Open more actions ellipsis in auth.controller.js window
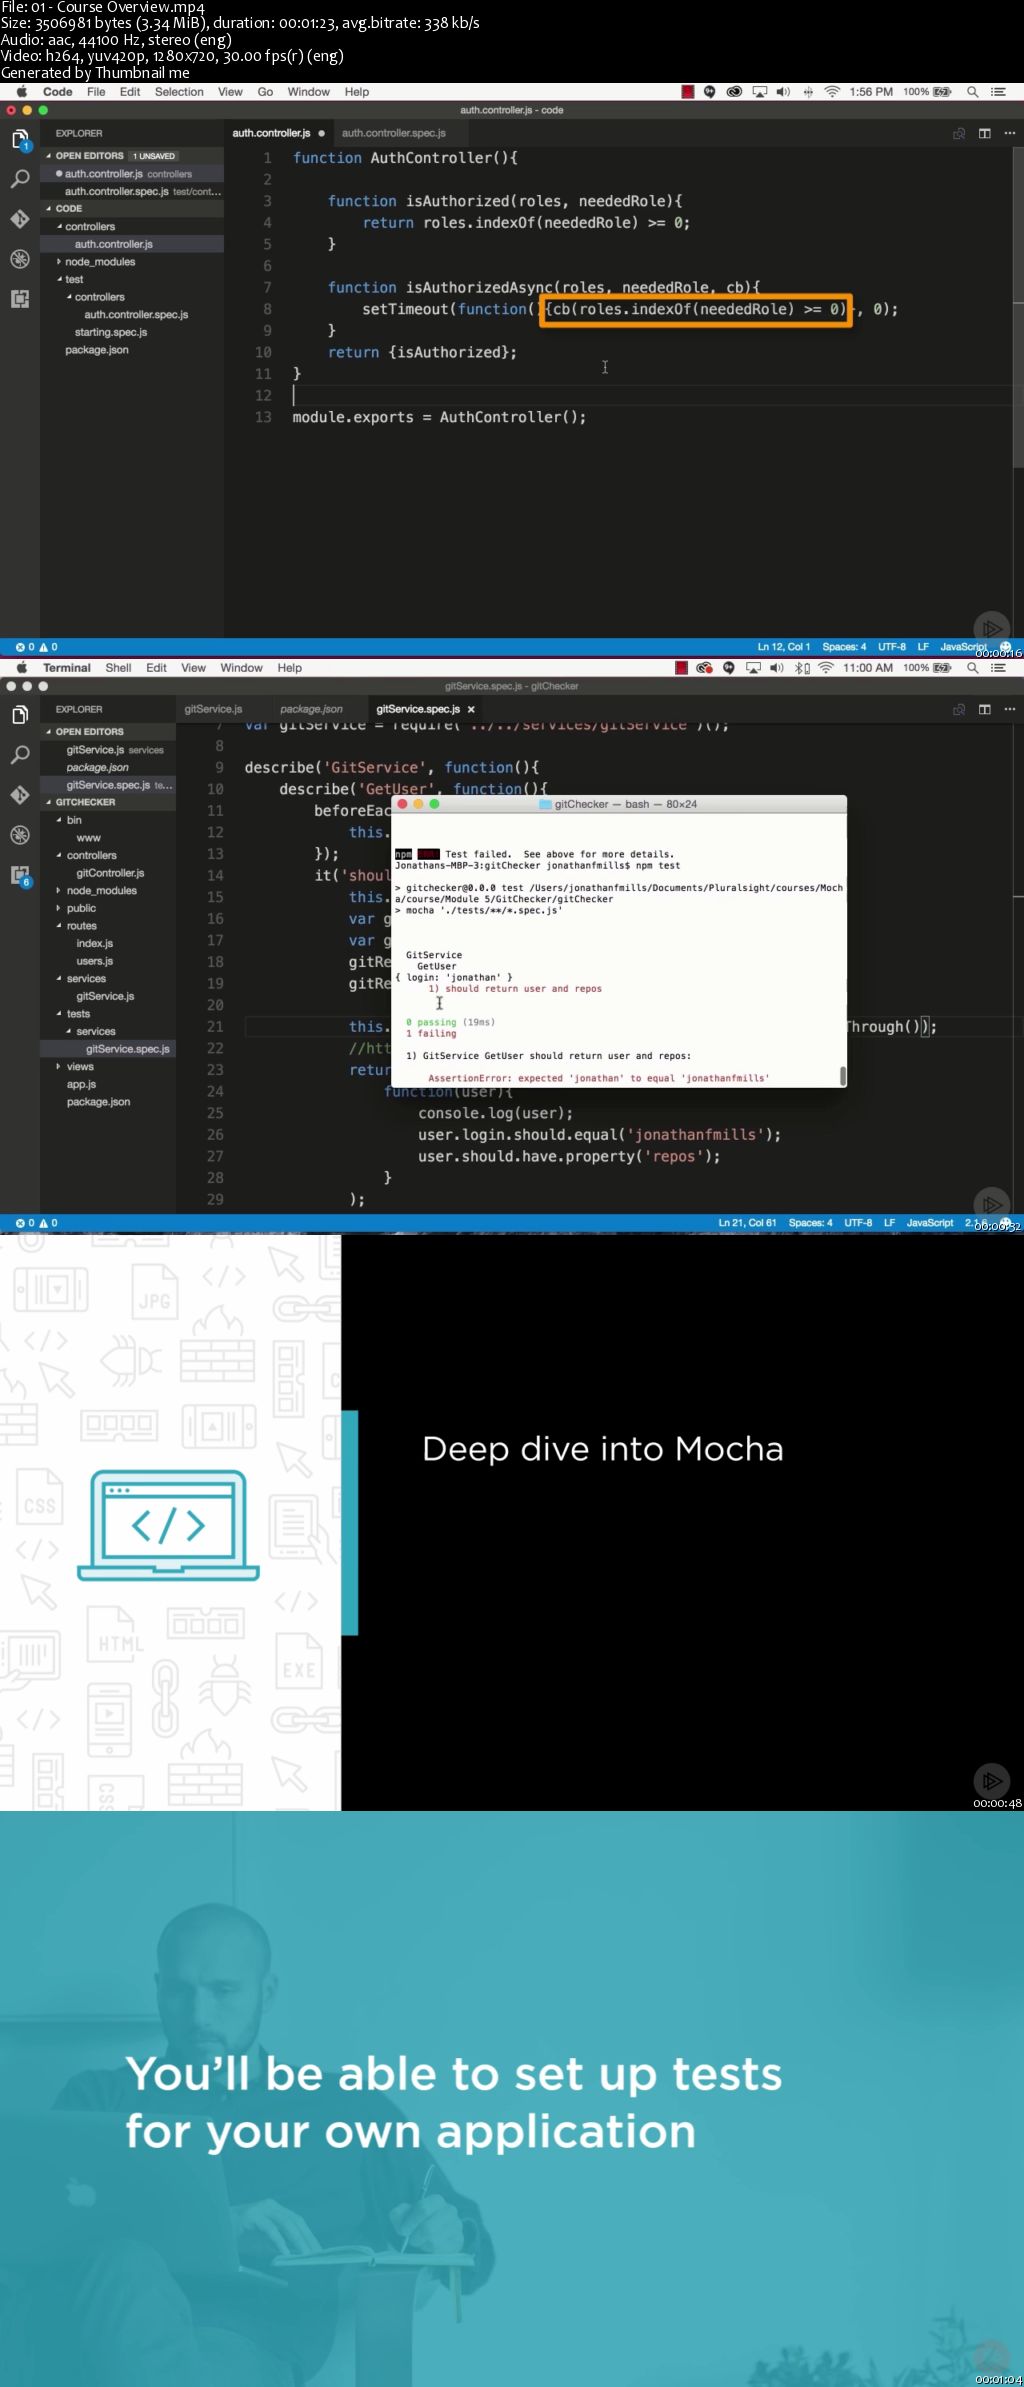 tap(1009, 133)
